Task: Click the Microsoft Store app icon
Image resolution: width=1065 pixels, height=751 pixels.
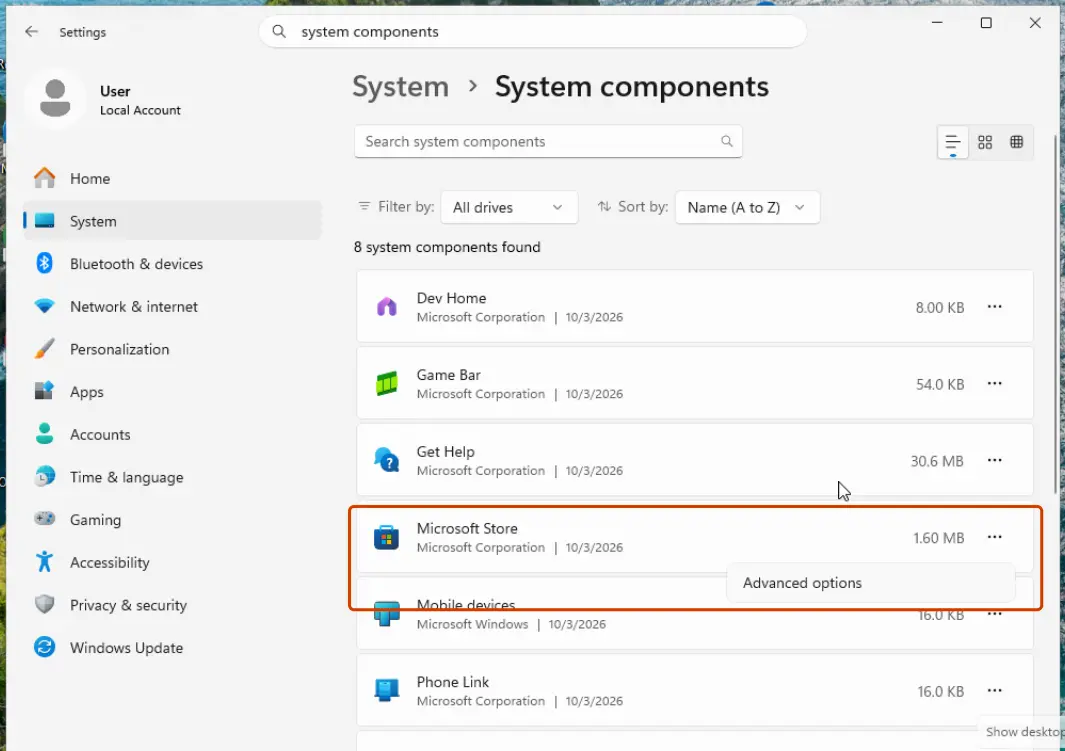Action: (386, 537)
